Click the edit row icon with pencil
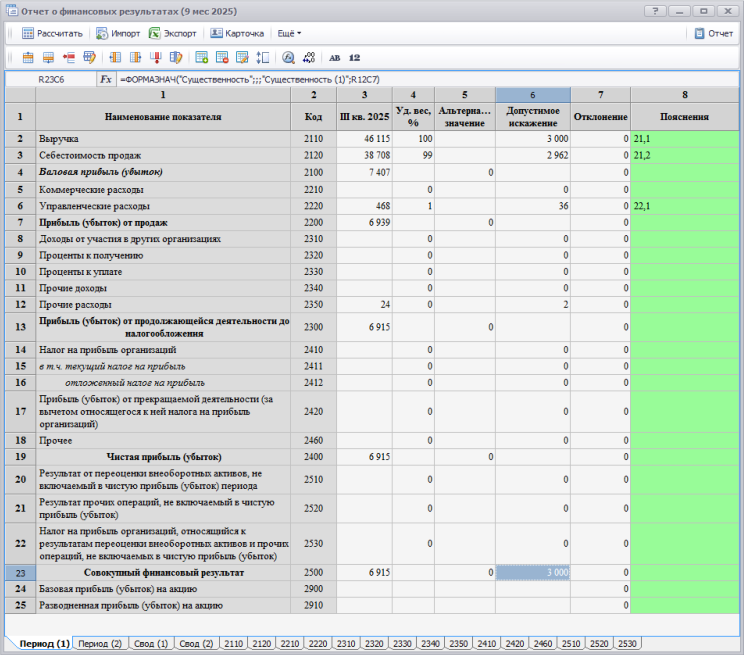This screenshot has height=655, width=744. point(90,58)
